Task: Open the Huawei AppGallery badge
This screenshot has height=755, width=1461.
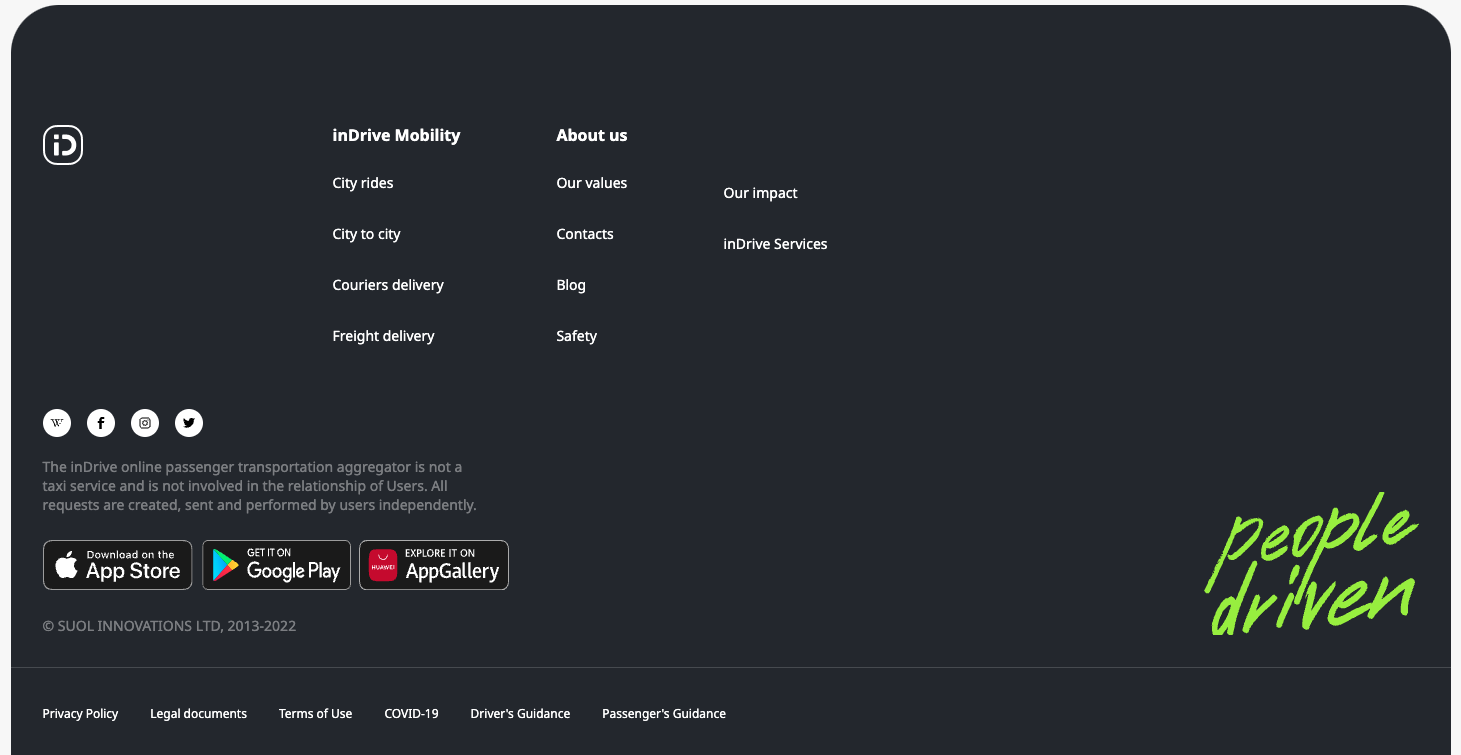Action: (434, 565)
